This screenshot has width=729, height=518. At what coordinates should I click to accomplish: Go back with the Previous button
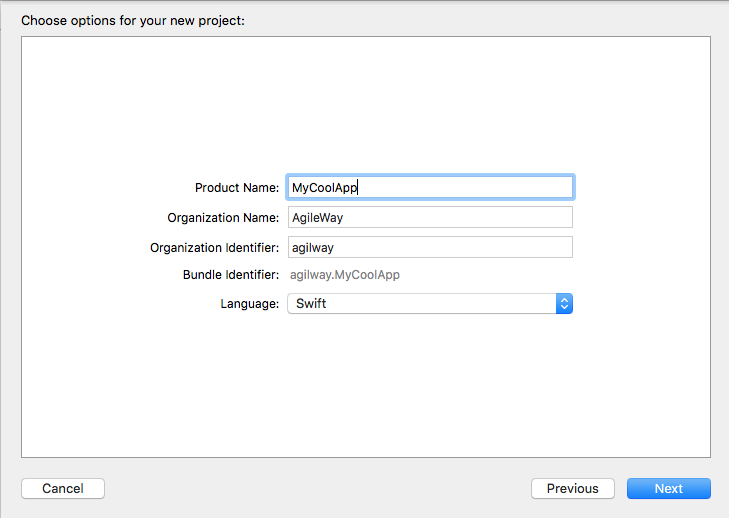coord(572,489)
